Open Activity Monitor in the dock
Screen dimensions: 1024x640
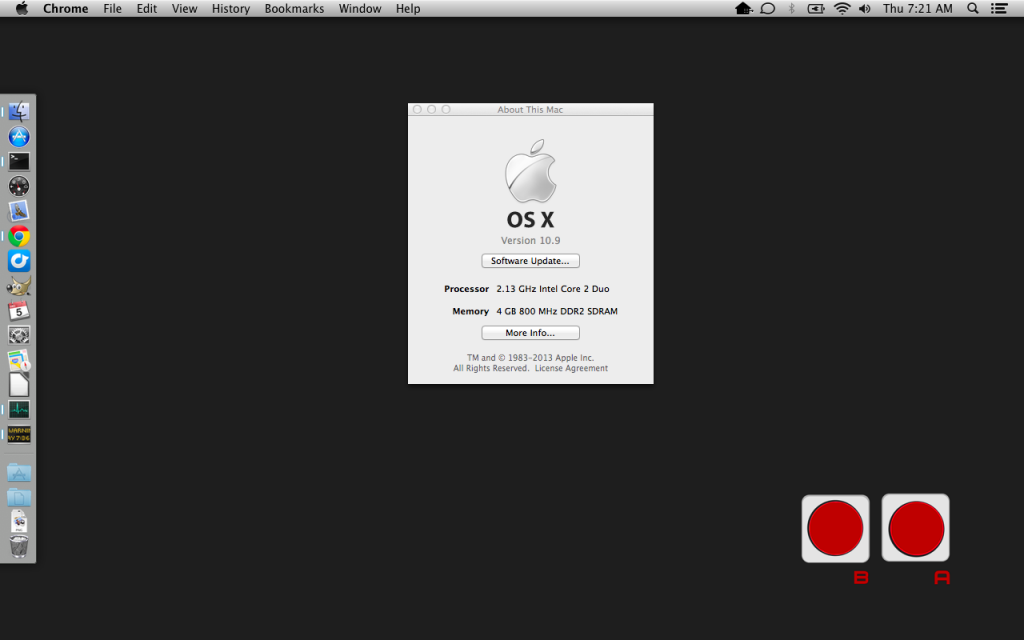coord(19,409)
